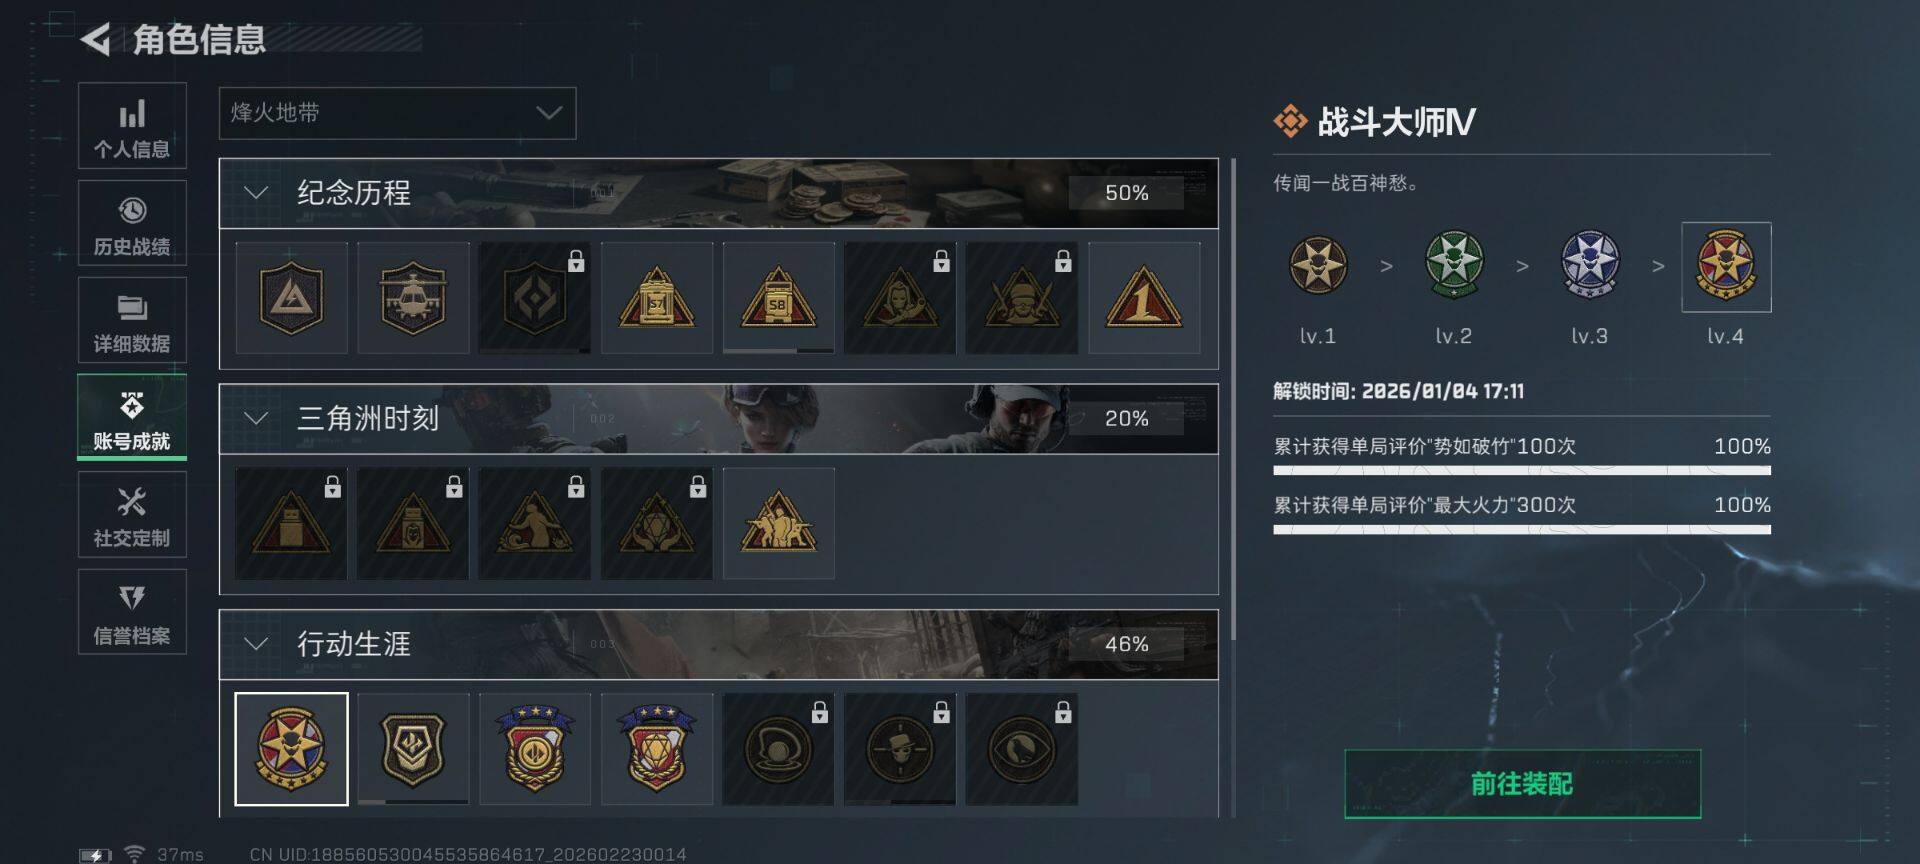Image resolution: width=1920 pixels, height=864 pixels.
Task: Select the number 1 triangle badge
Action: (1144, 298)
